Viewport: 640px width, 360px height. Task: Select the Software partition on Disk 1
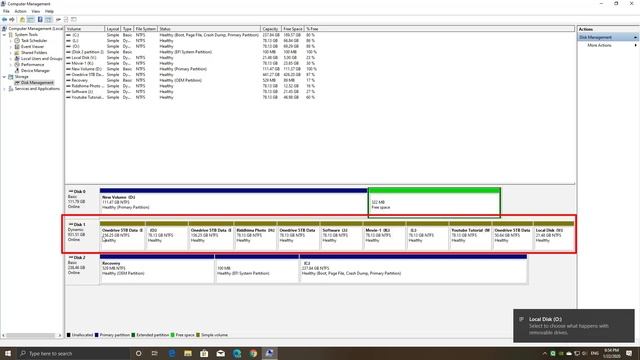coord(341,236)
